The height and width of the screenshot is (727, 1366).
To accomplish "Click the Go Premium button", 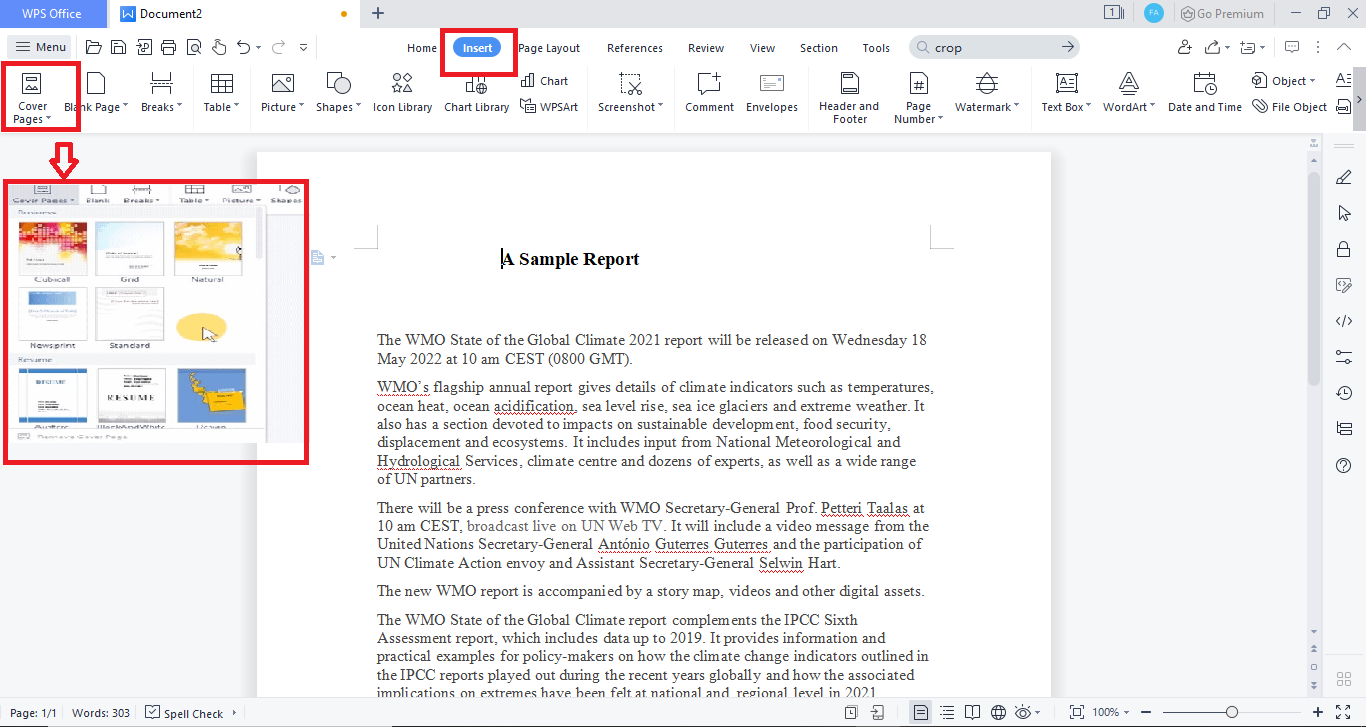I will click(x=1222, y=13).
